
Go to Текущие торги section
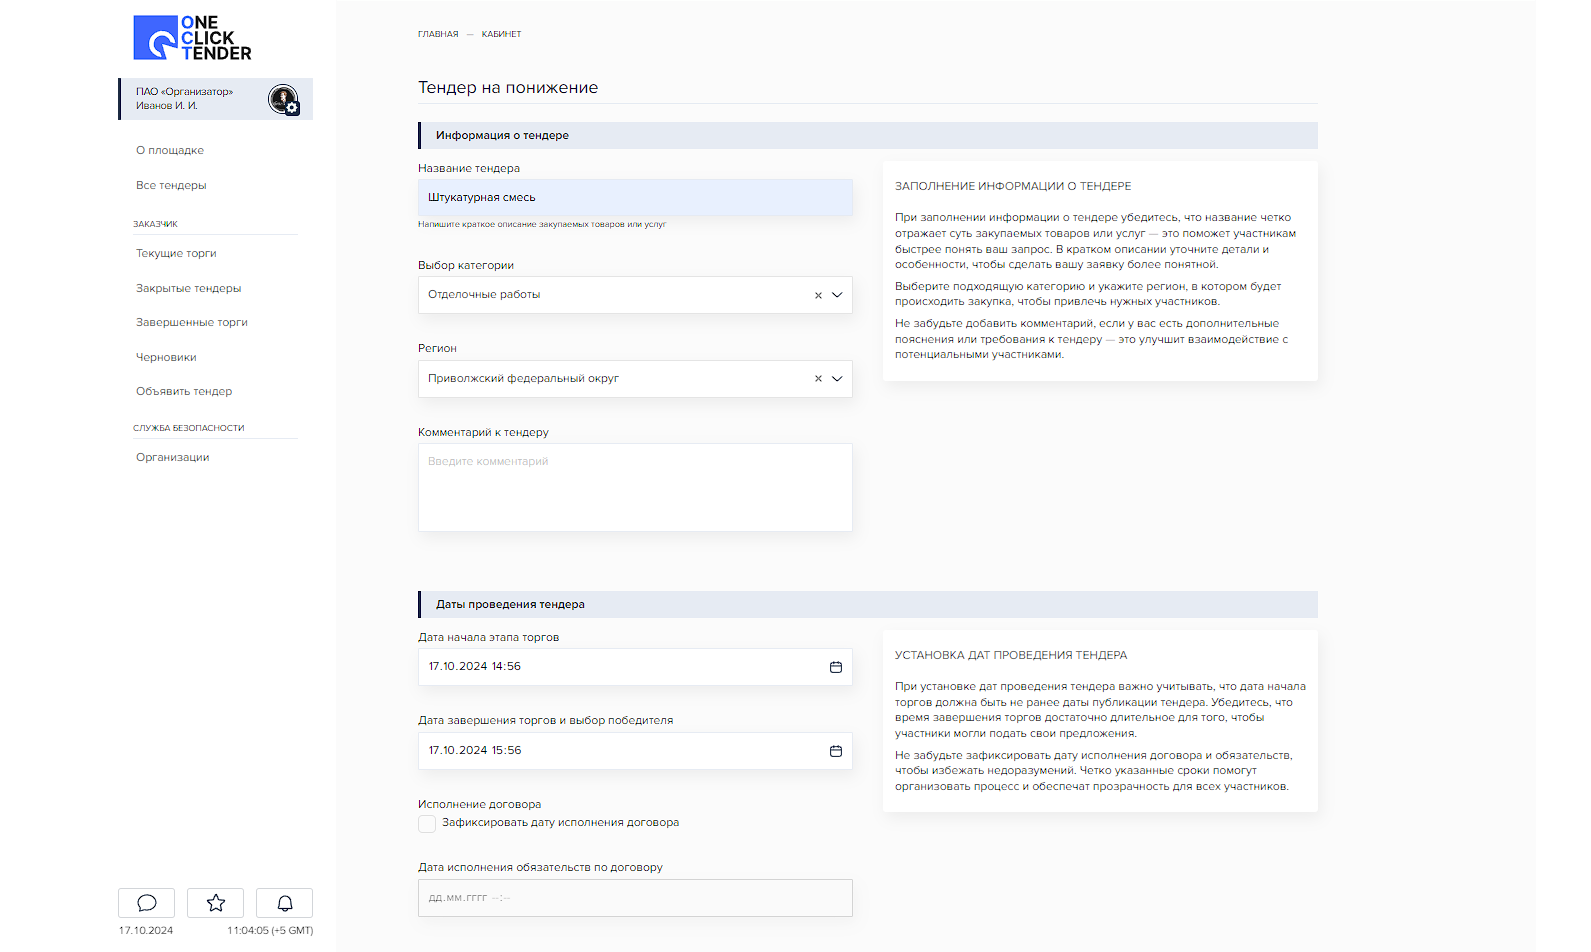coord(176,253)
